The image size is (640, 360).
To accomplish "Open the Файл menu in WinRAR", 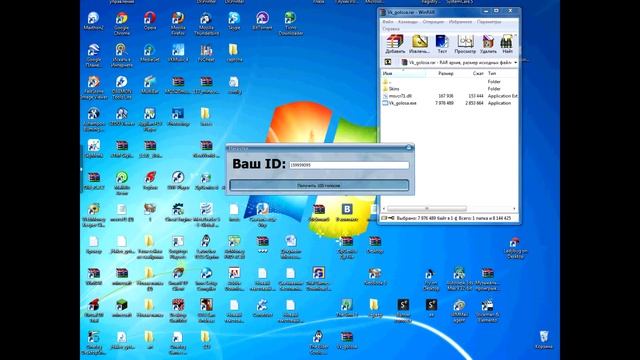I will tap(388, 22).
